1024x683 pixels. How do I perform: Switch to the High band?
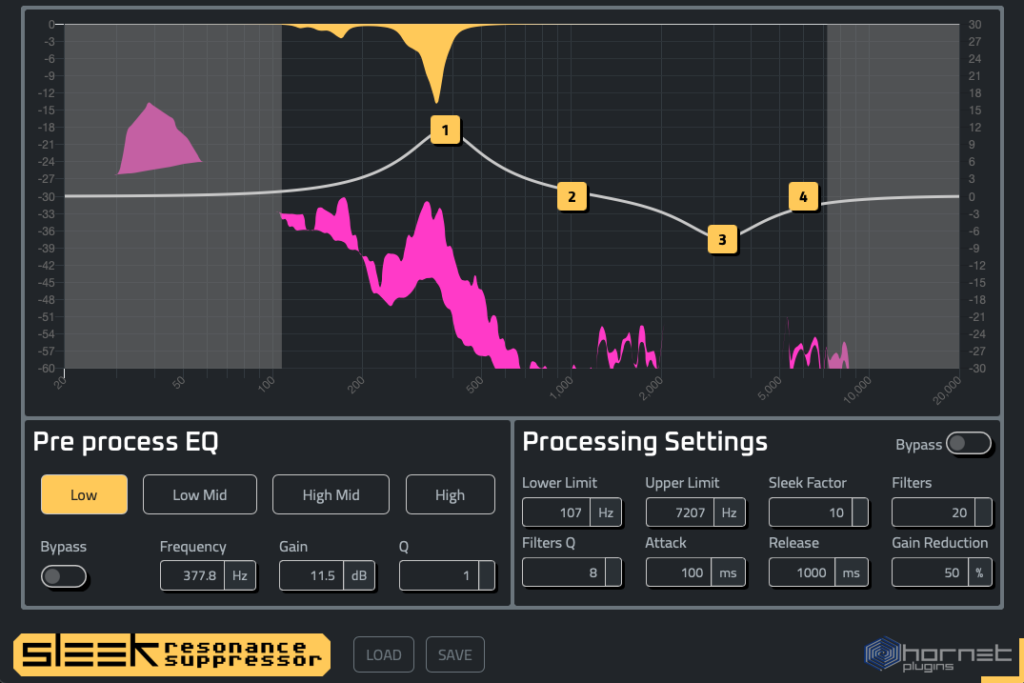coord(450,494)
